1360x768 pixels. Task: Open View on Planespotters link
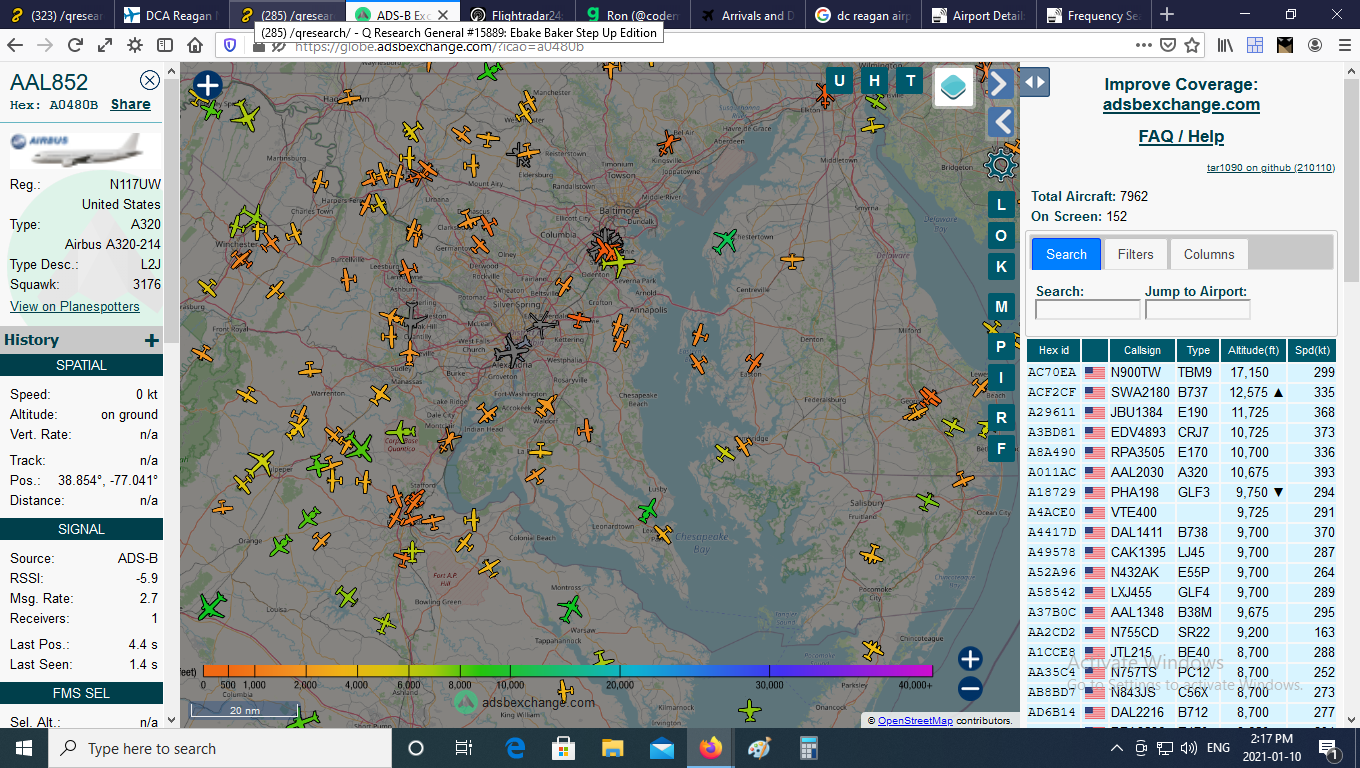[x=75, y=306]
